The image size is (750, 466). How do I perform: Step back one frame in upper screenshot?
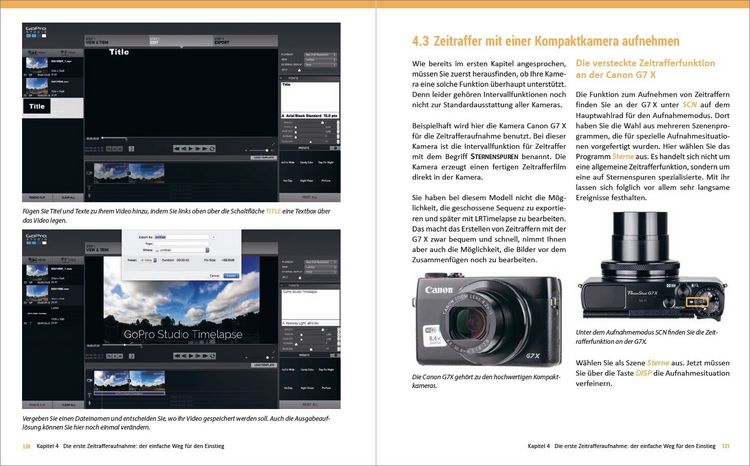[x=184, y=149]
